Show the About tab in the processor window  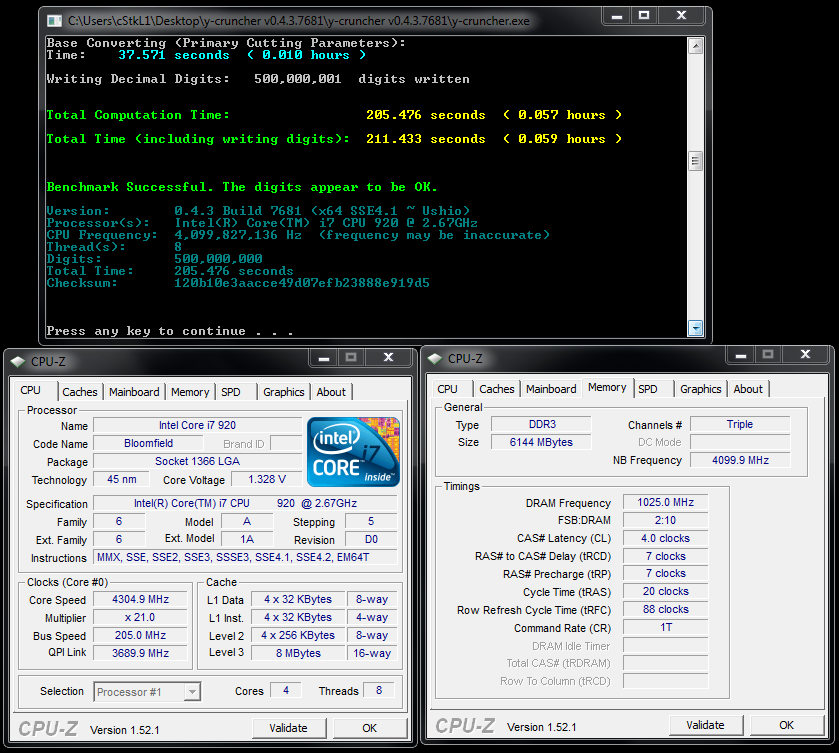[x=331, y=392]
